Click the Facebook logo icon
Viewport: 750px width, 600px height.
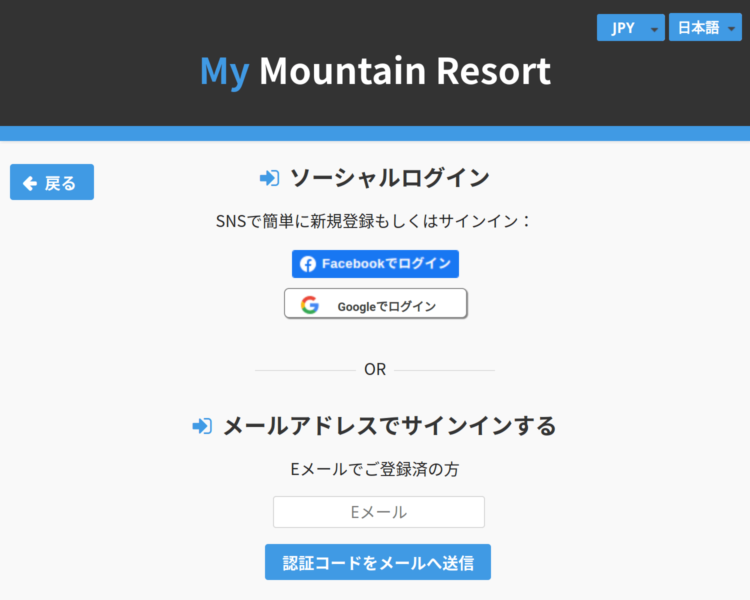[x=308, y=264]
